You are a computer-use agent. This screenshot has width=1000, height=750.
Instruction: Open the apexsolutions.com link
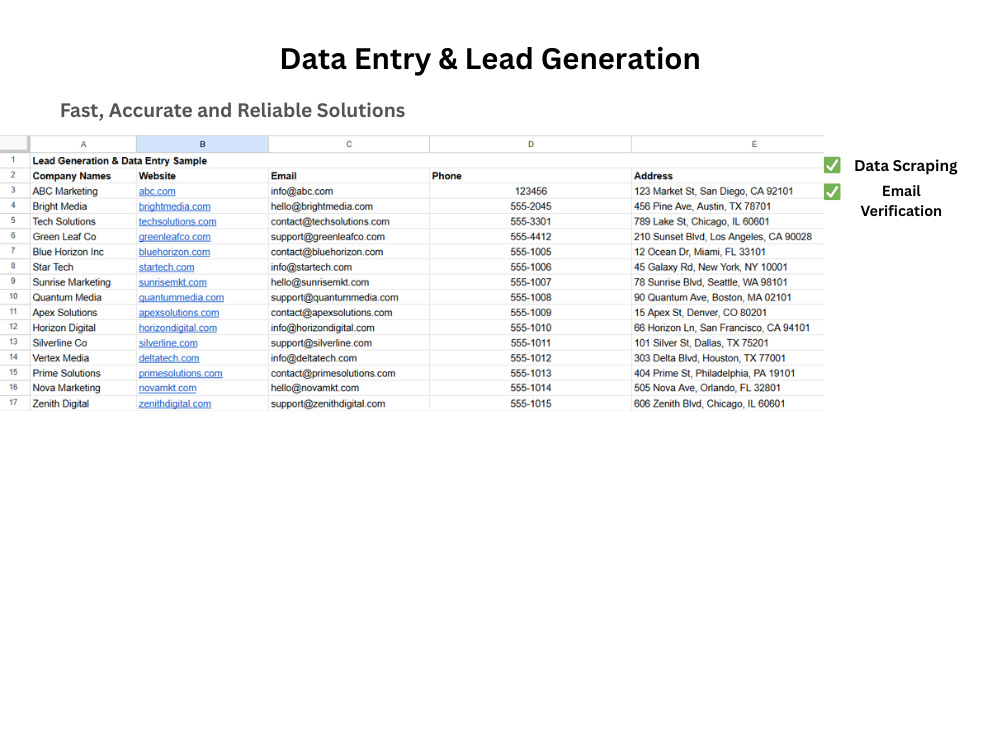pyautogui.click(x=179, y=313)
